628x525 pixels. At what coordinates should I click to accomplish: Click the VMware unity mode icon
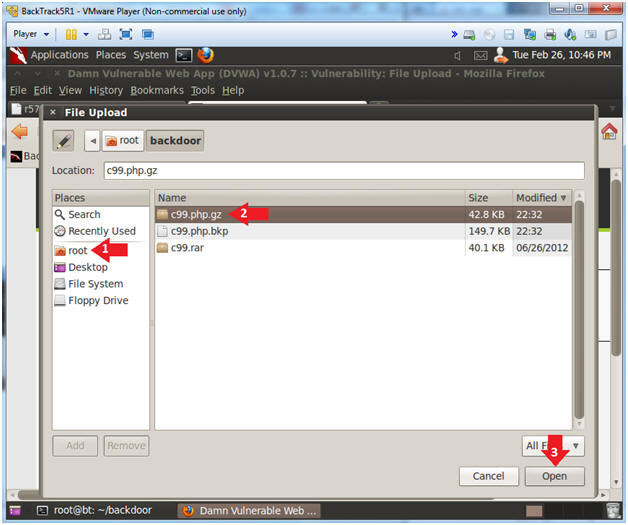tap(147, 34)
